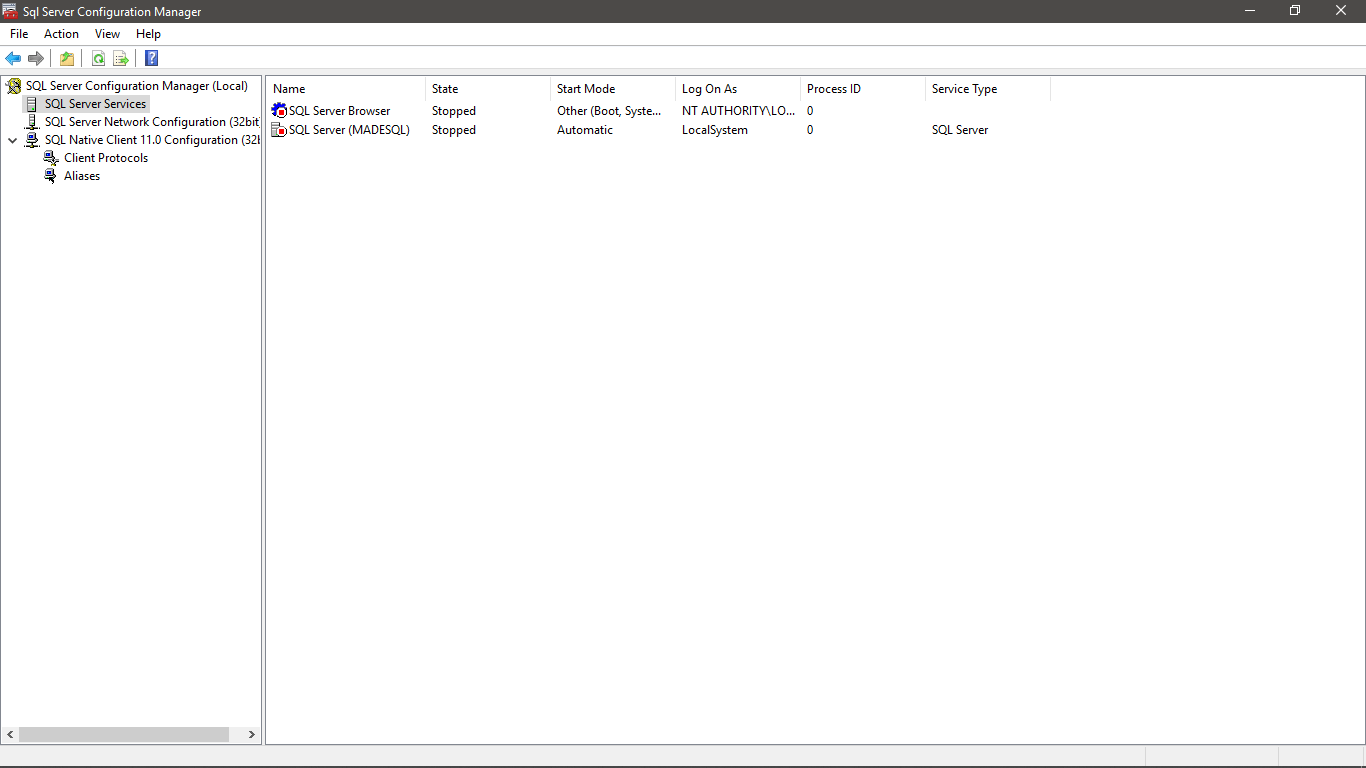The height and width of the screenshot is (768, 1366).
Task: Select the SQL Server Browser name text
Action: 340,111
